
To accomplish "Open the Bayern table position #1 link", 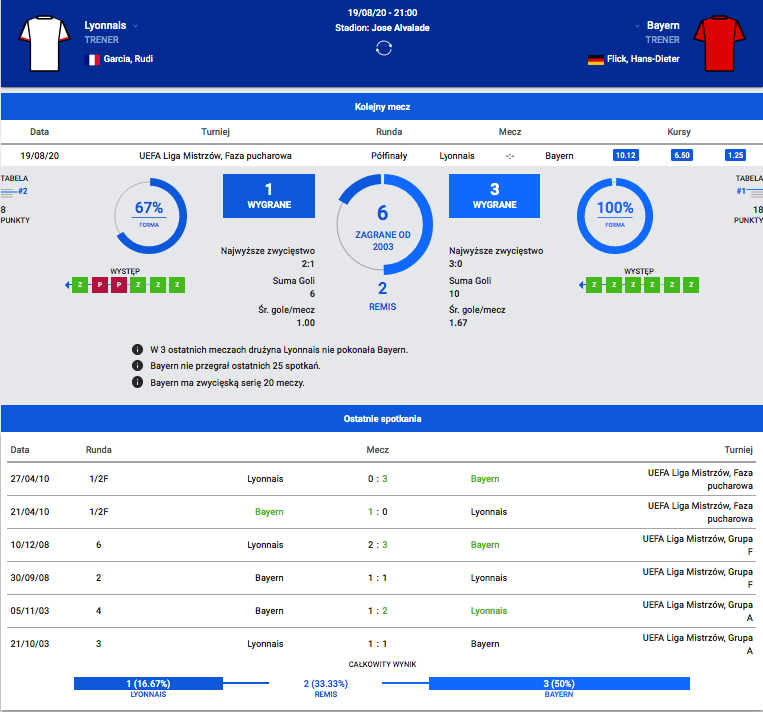I will 741,191.
